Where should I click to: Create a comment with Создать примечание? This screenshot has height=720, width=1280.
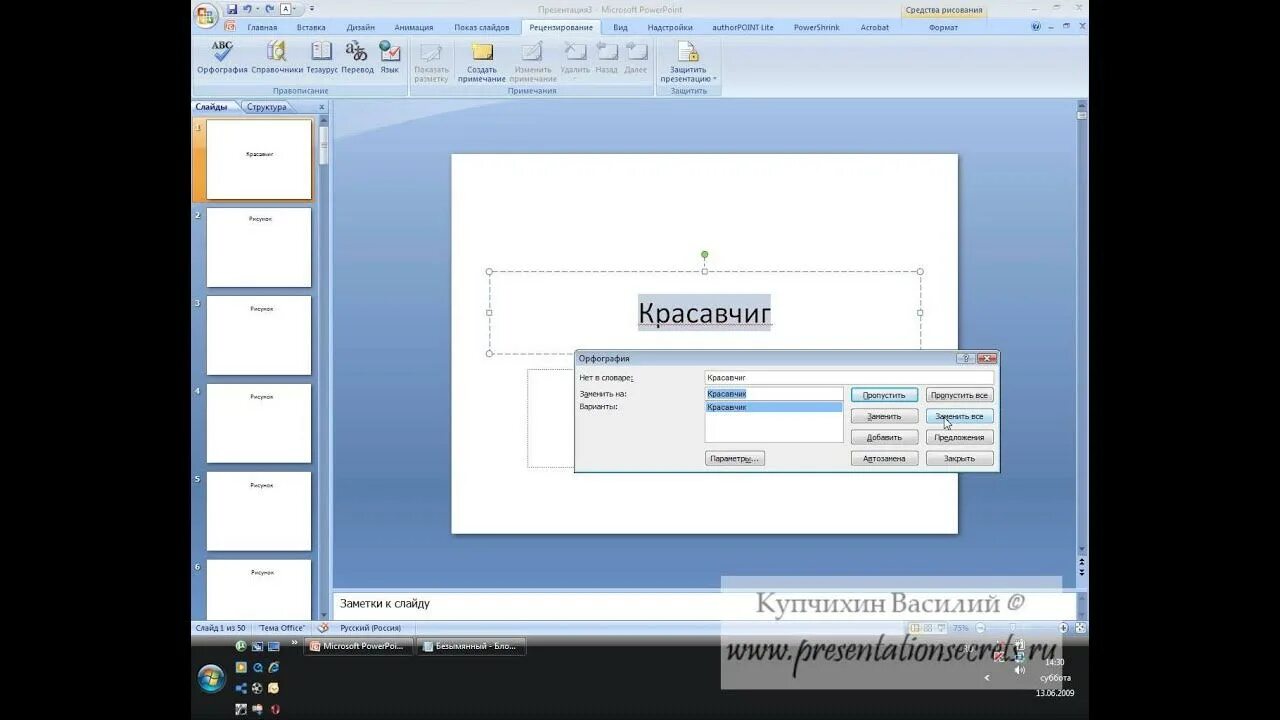pos(482,62)
